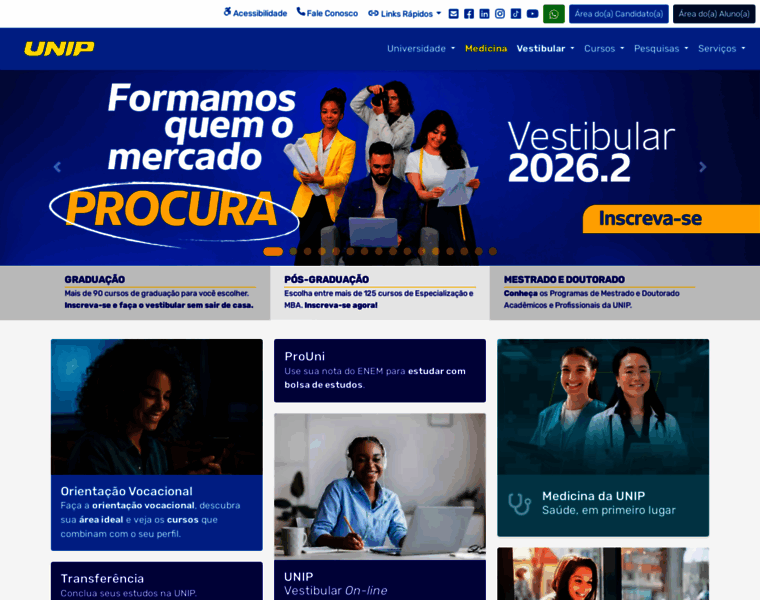Go back with the carousel left arrow
760x600 pixels.
click(x=57, y=167)
